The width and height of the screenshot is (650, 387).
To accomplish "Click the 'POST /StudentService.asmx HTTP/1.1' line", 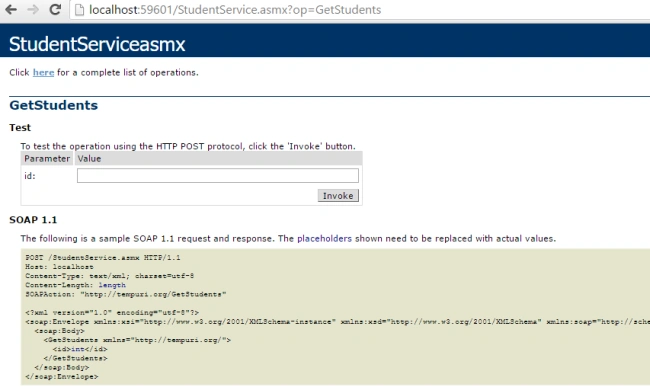I will (103, 258).
